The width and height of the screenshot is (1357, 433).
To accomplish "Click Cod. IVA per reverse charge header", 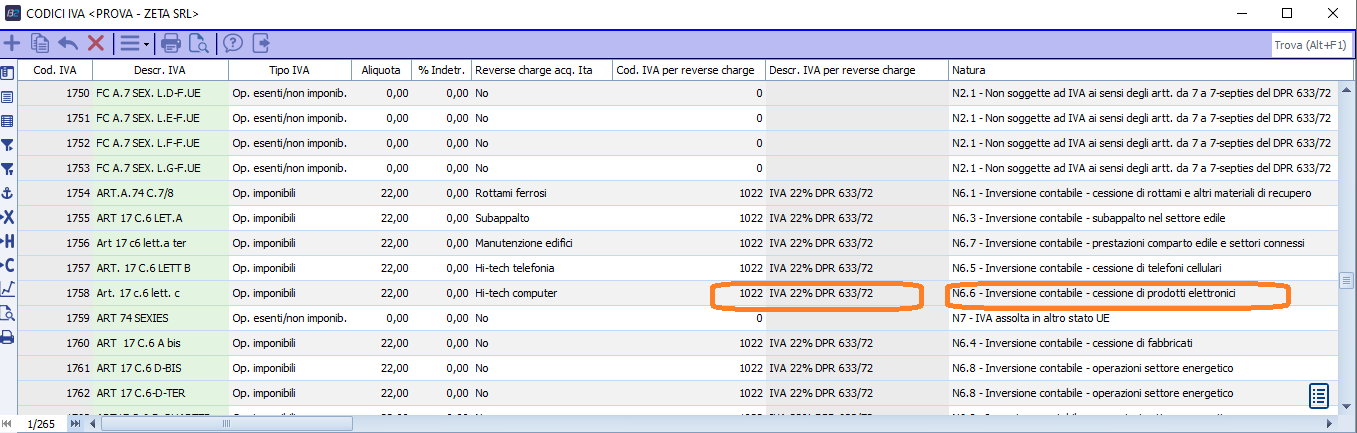I will click(689, 71).
